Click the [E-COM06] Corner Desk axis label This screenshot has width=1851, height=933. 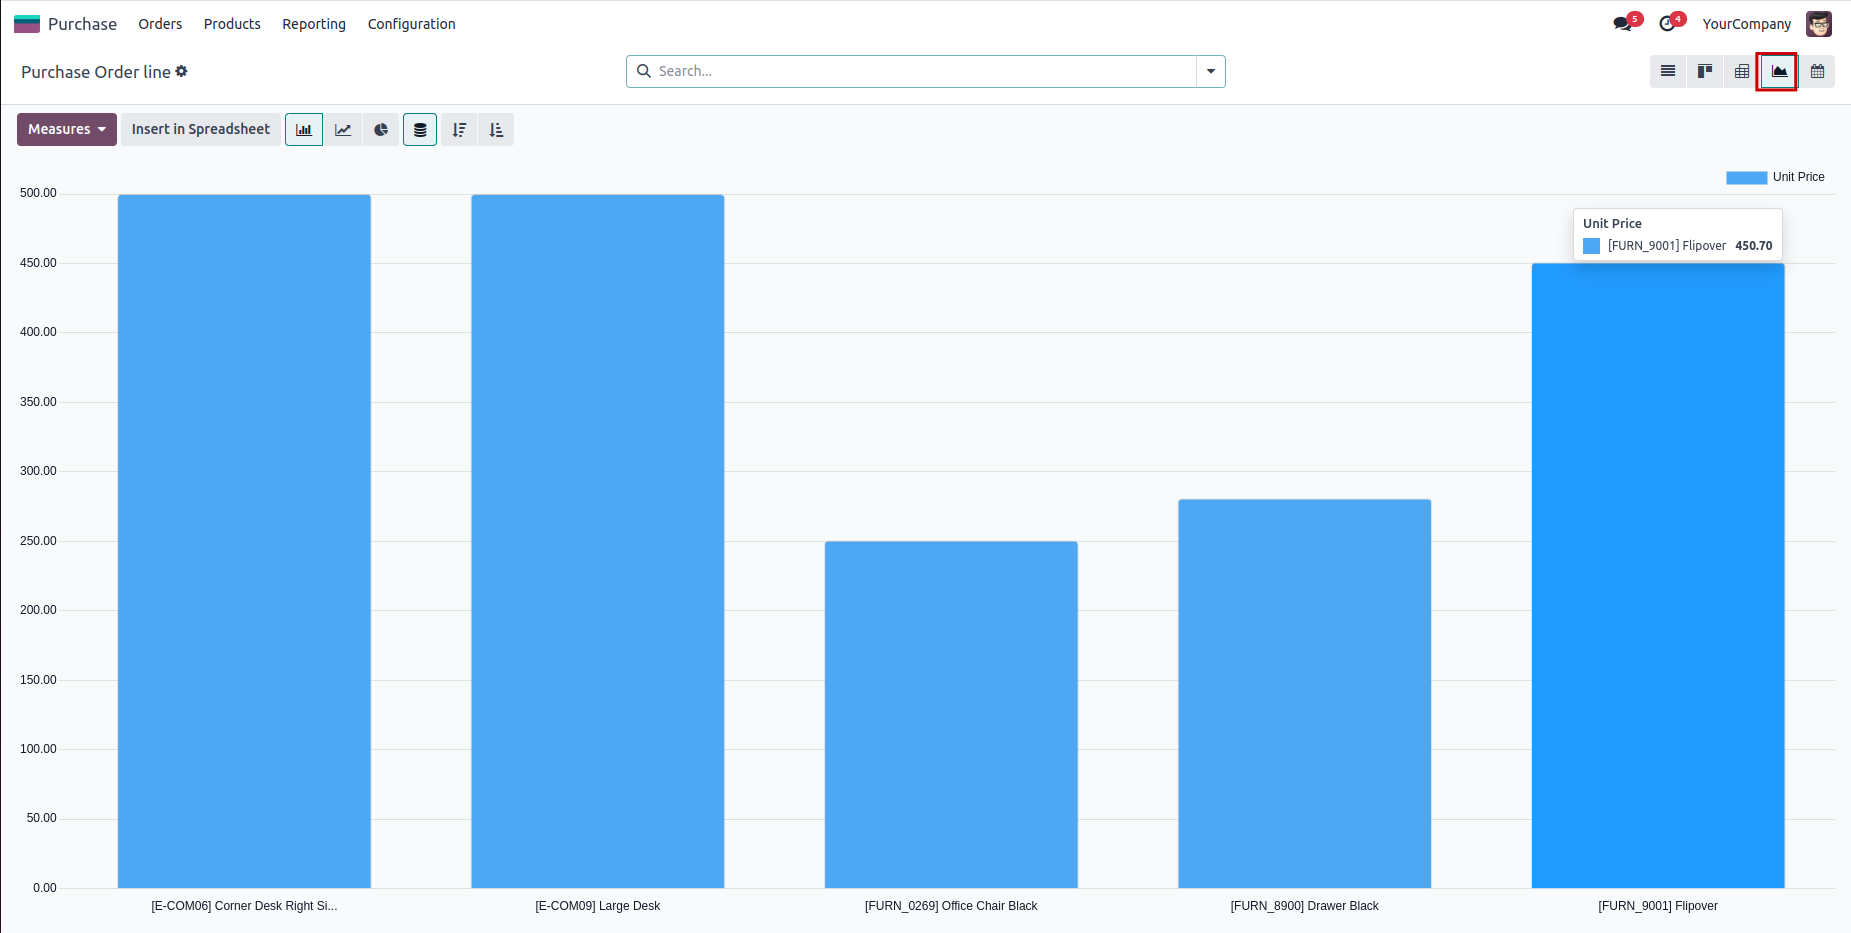(244, 906)
